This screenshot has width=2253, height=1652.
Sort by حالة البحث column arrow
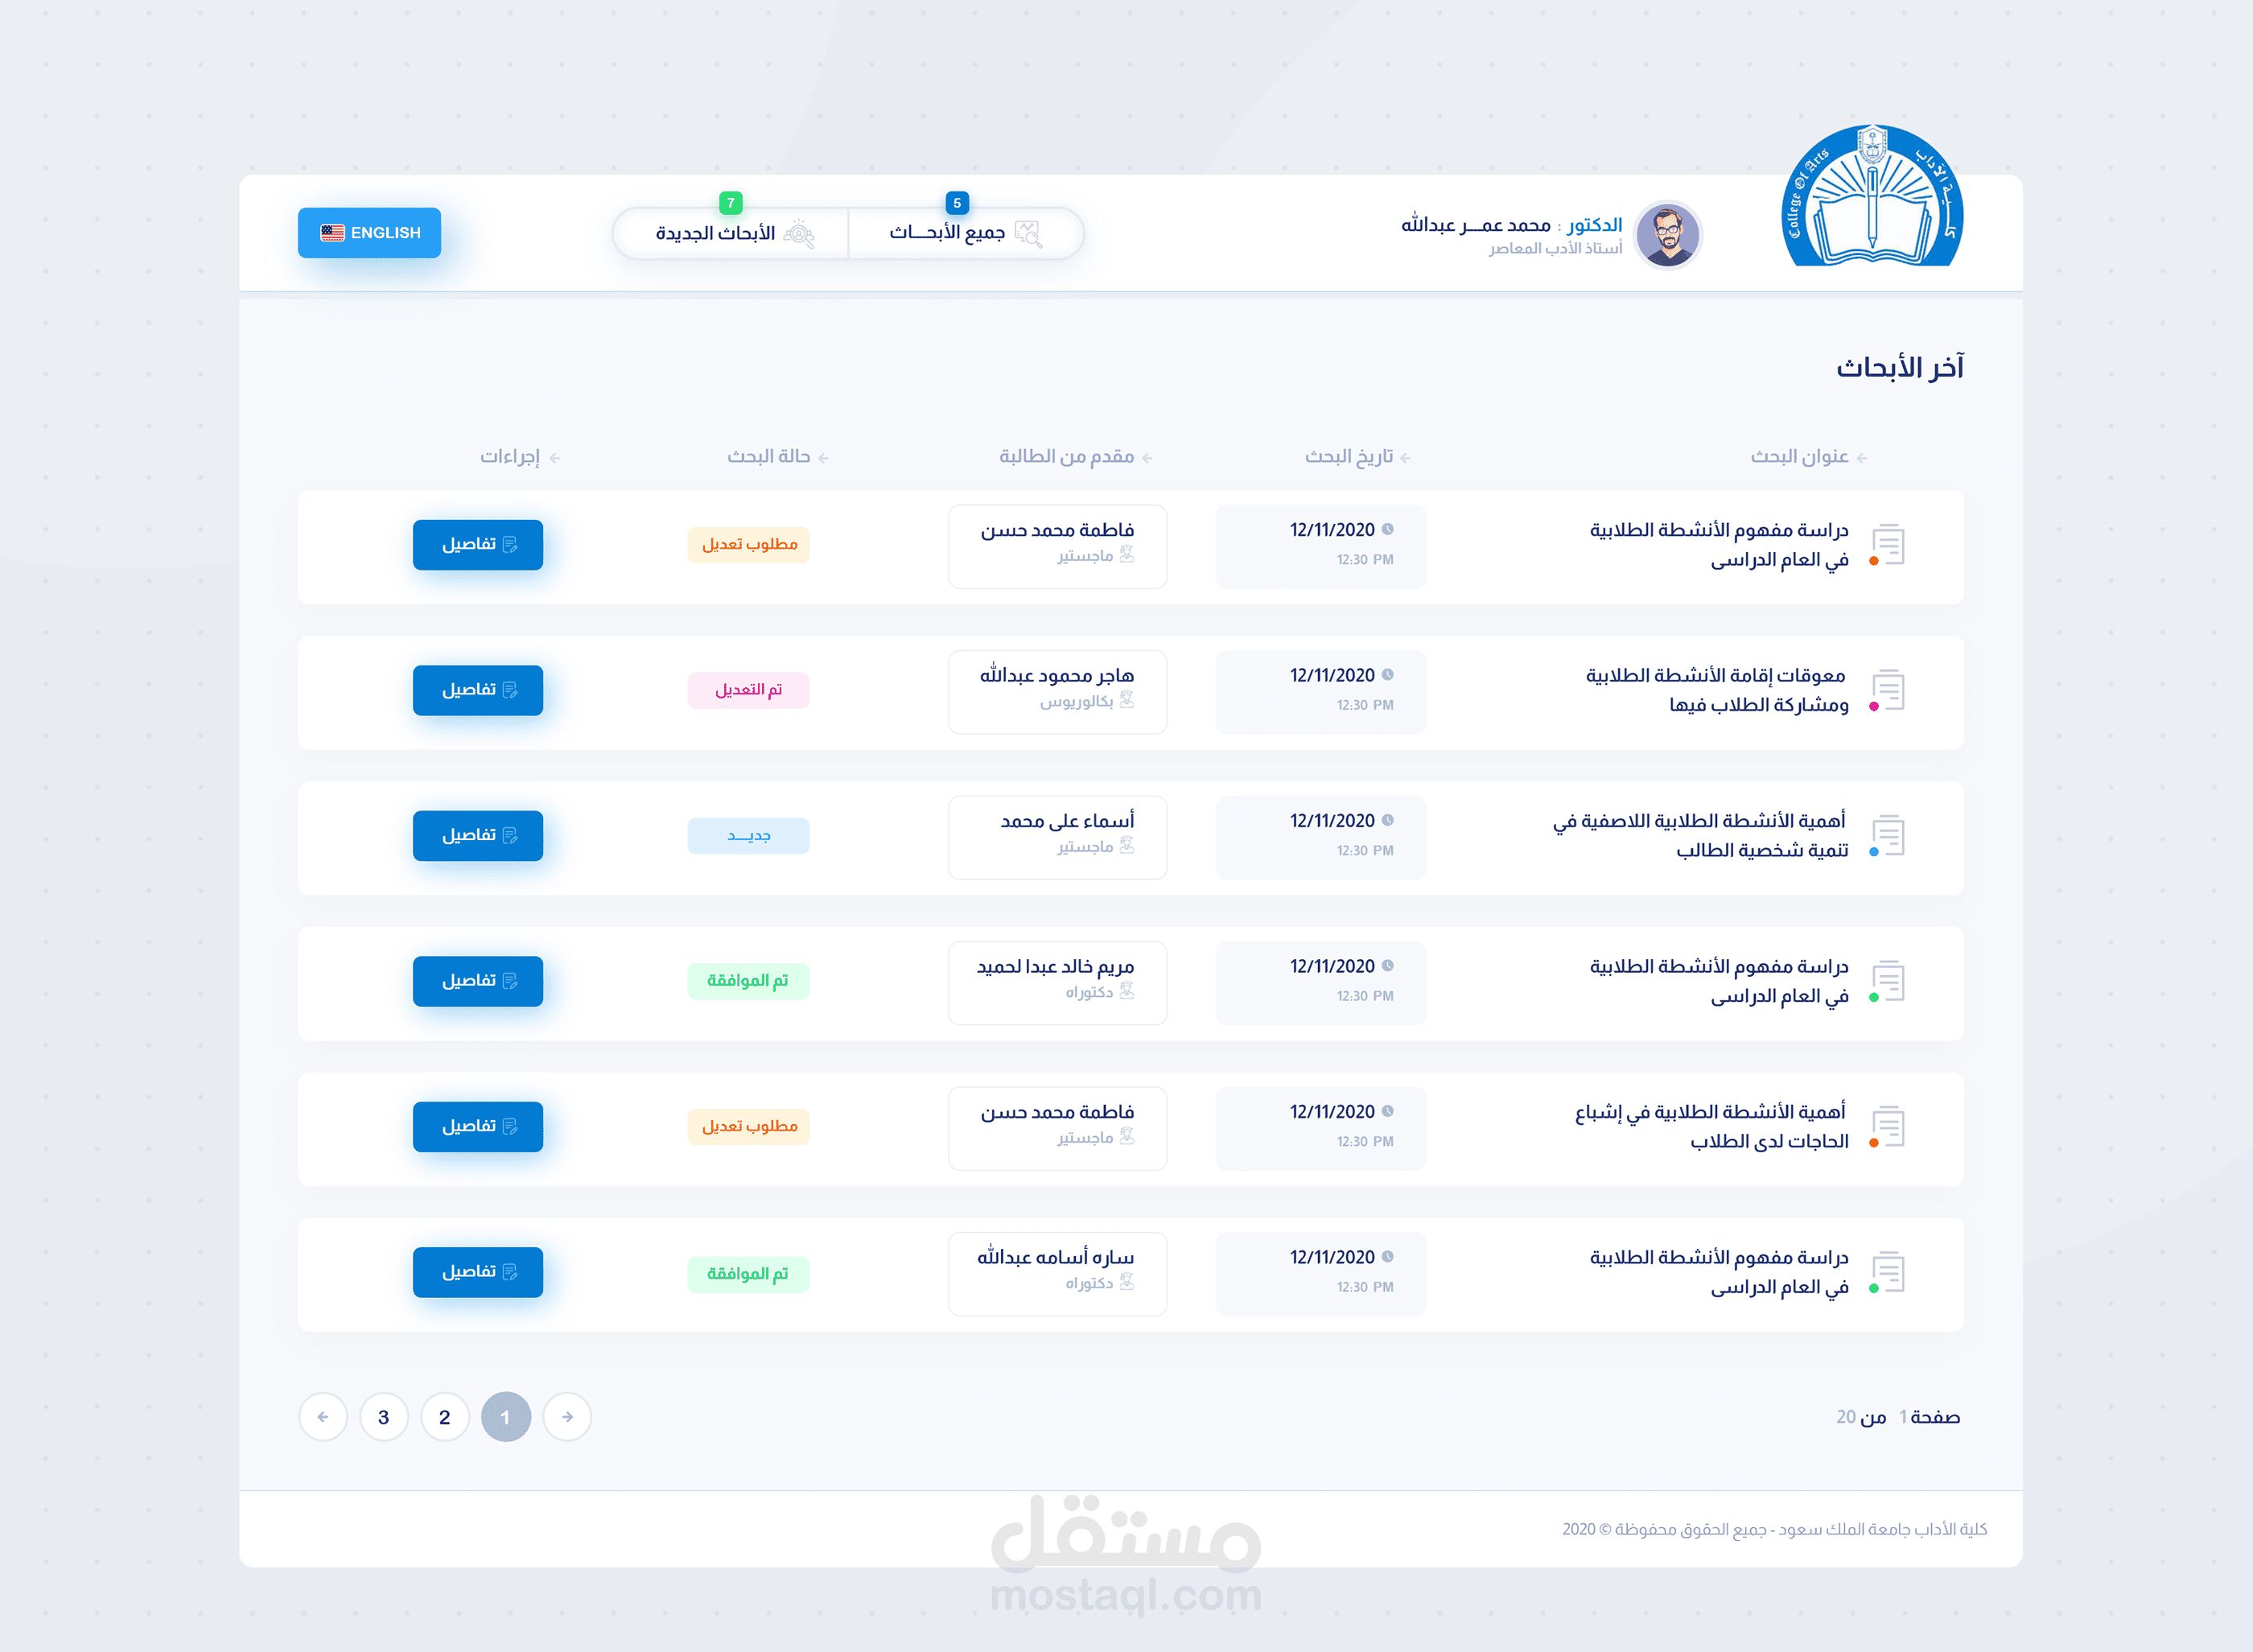pos(823,458)
